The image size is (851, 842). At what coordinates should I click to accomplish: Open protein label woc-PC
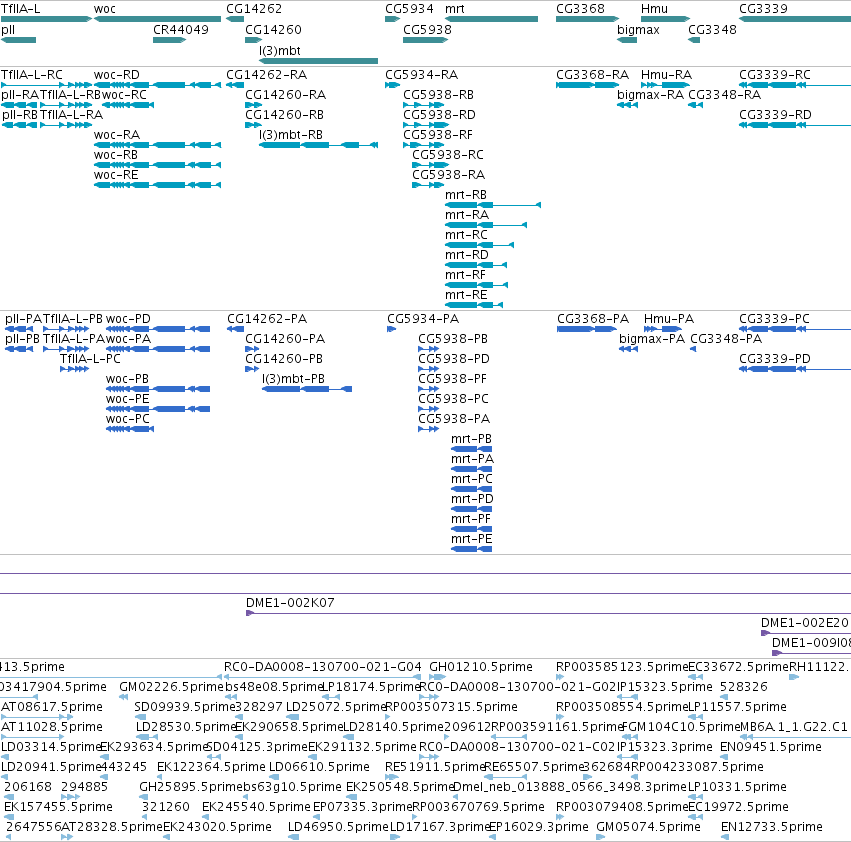128,419
